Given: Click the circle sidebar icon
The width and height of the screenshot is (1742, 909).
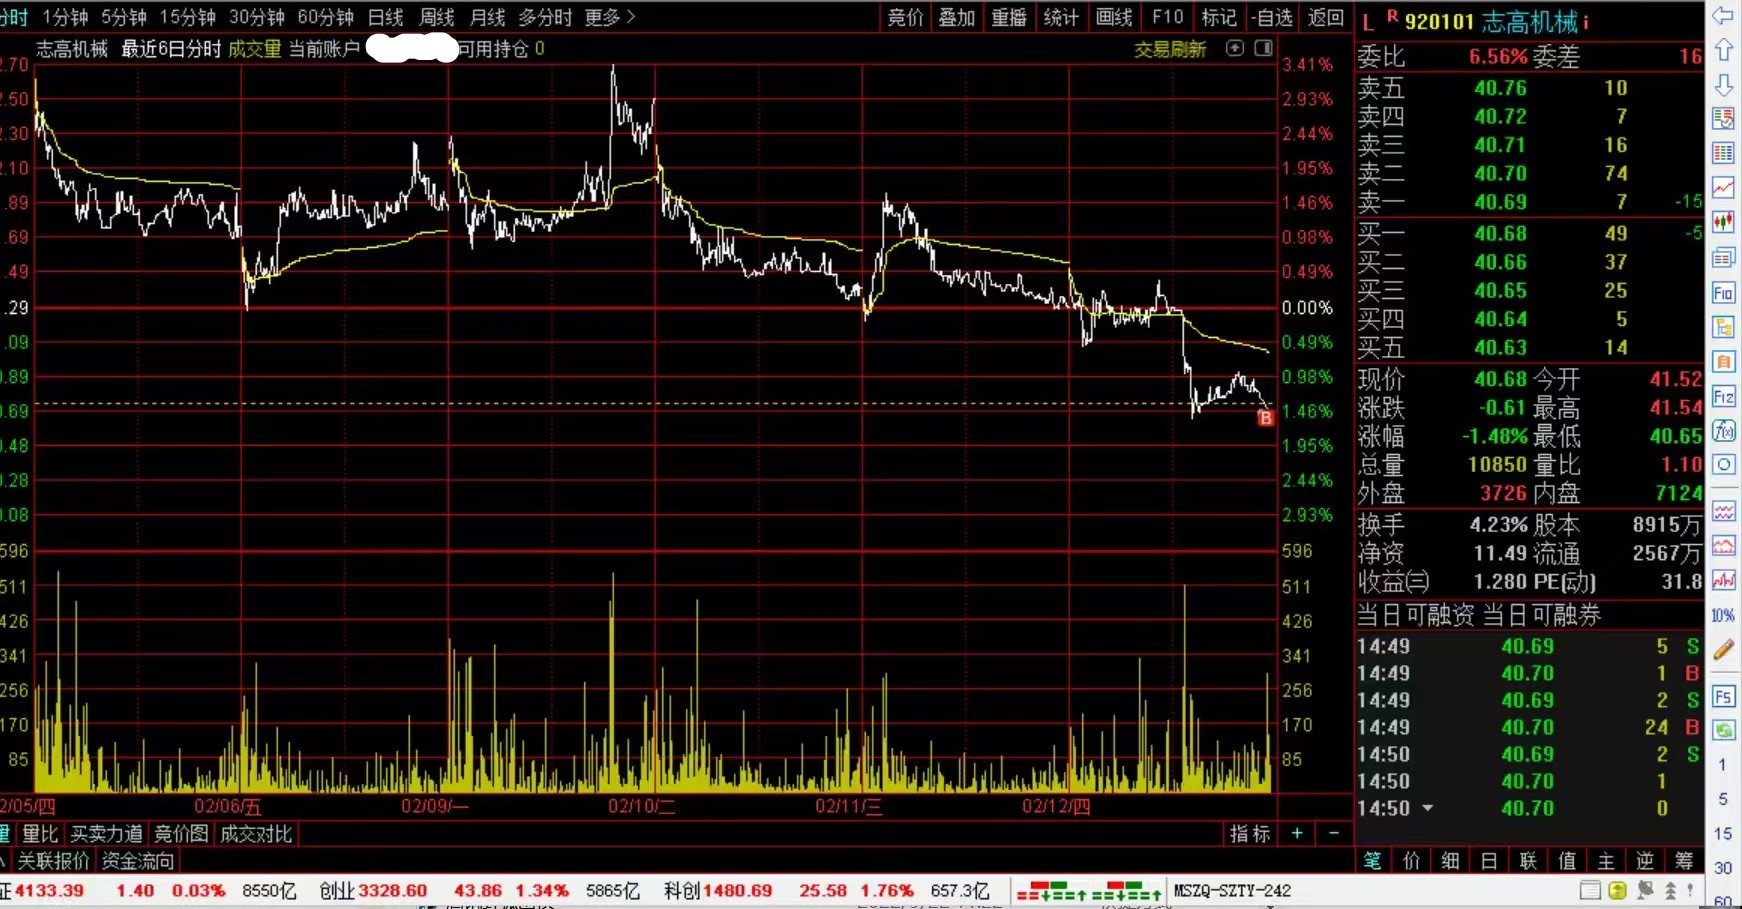Looking at the screenshot, I should point(1723,465).
